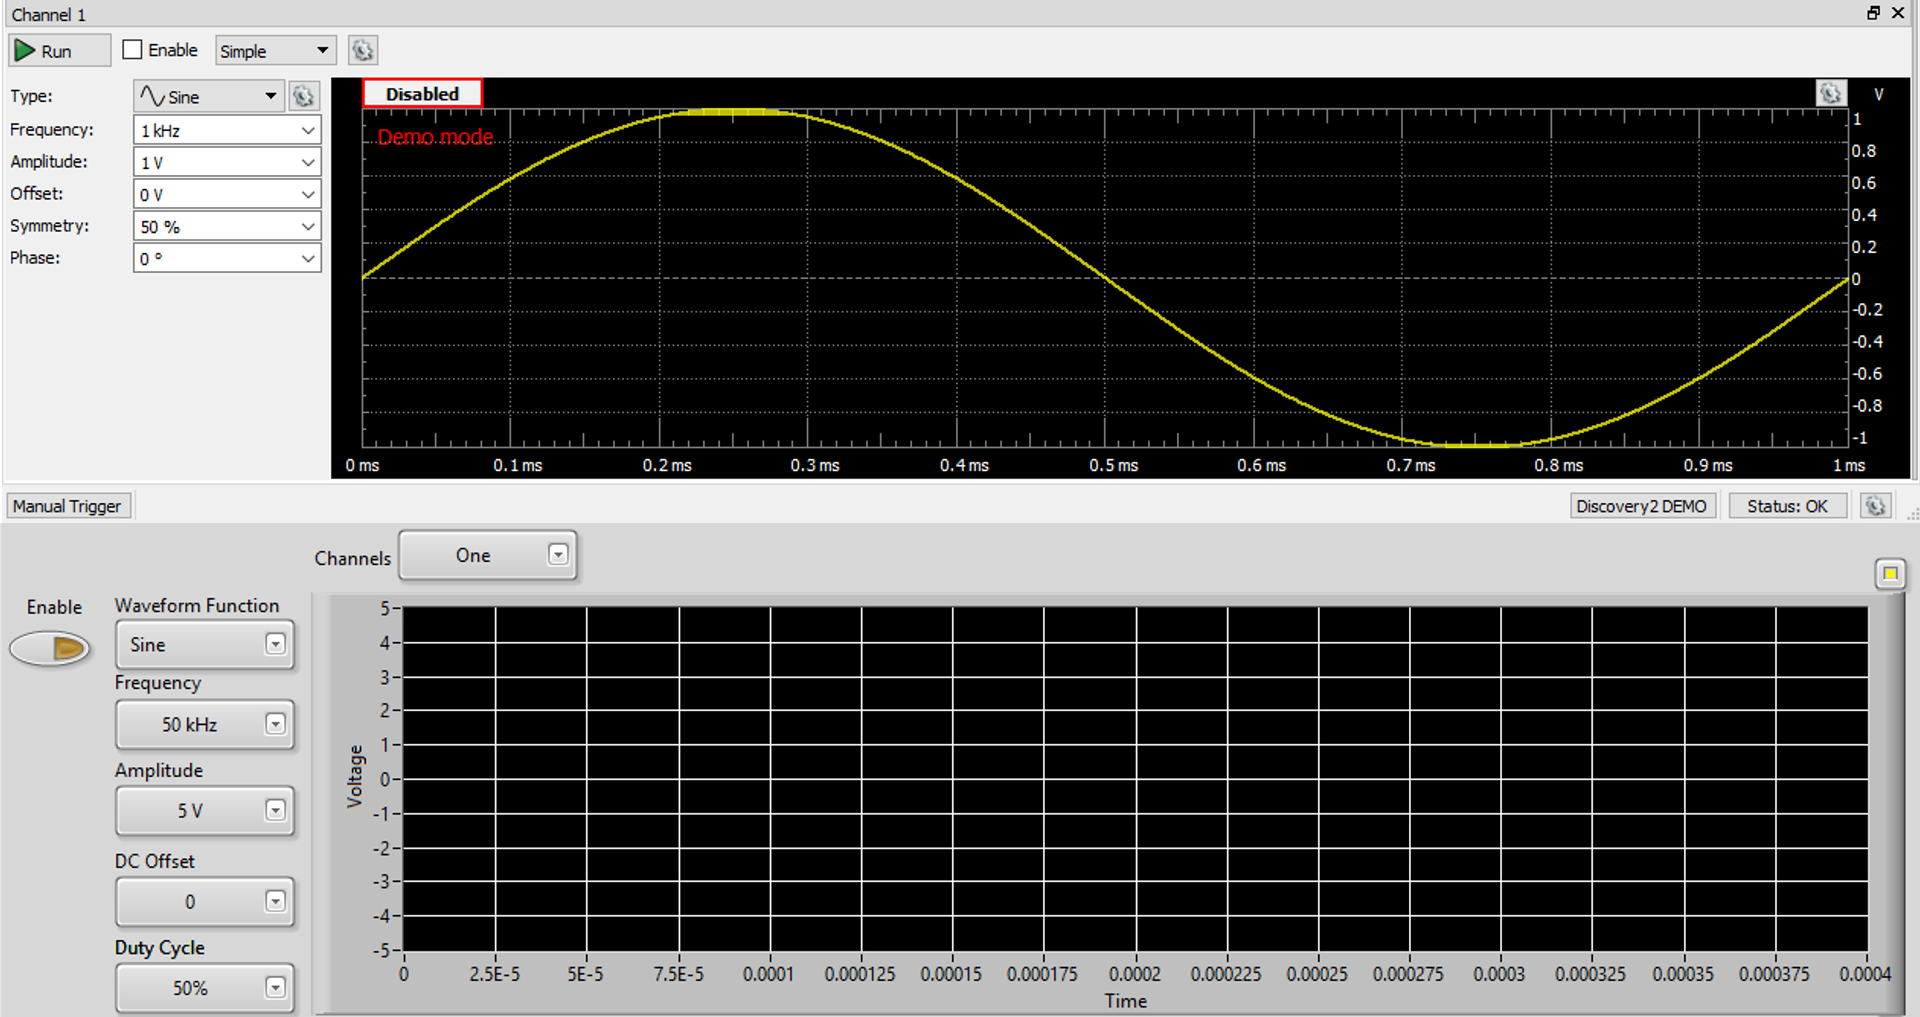Expand the Frequency dropdown showing 1 kHz
This screenshot has width=1920, height=1017.
click(x=225, y=130)
